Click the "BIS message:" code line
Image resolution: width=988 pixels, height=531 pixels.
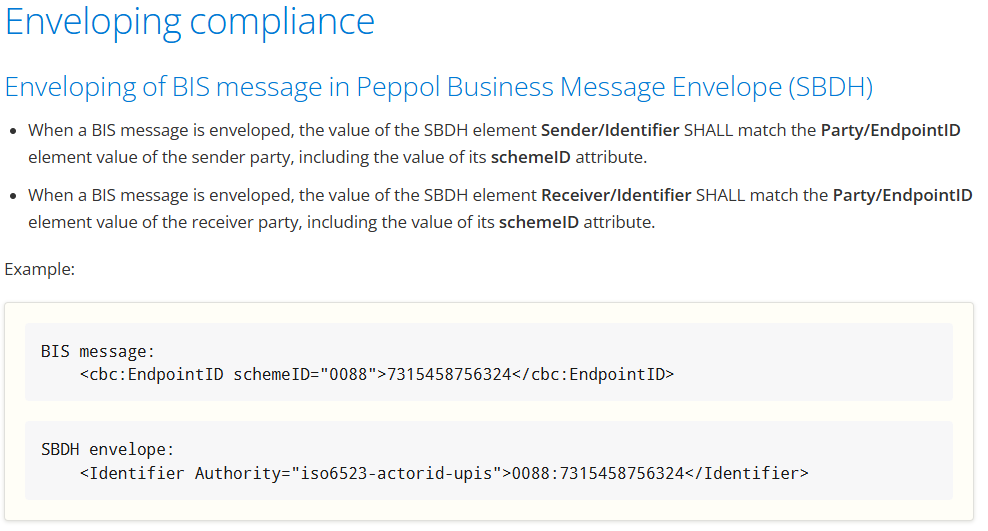pos(98,351)
